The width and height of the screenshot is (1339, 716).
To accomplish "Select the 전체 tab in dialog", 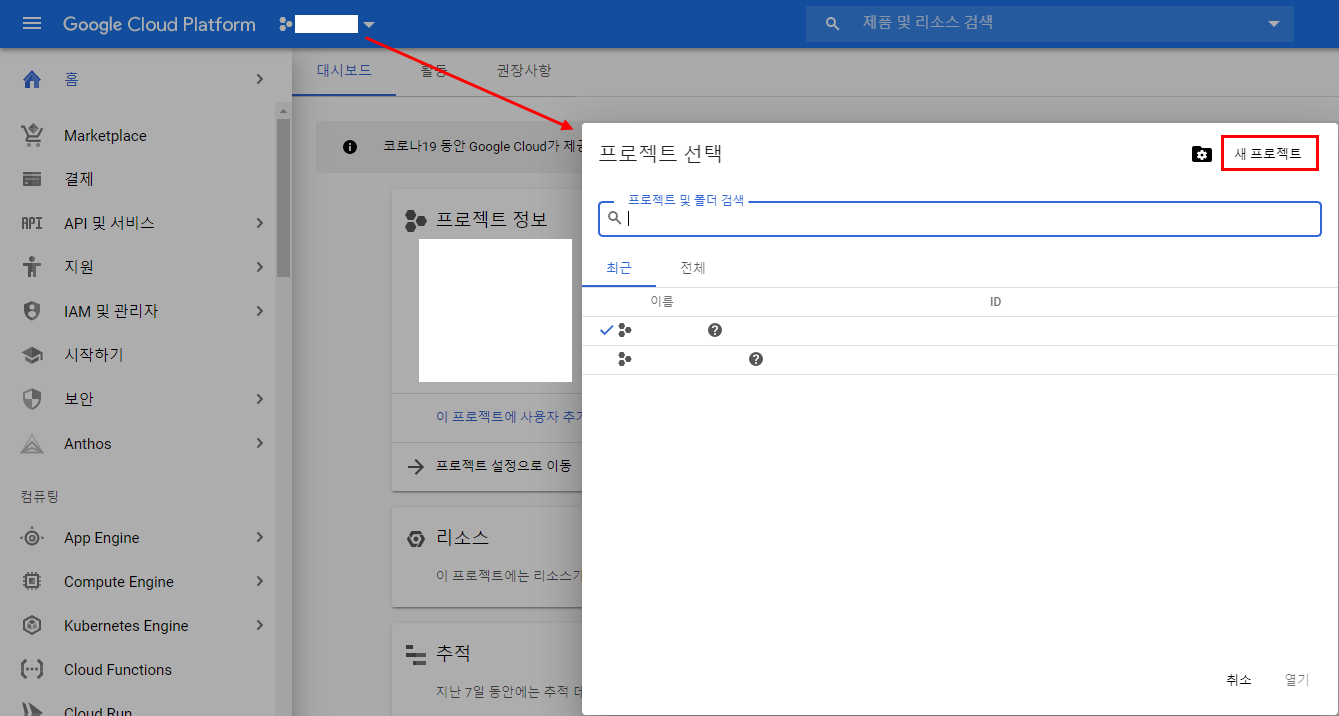I will point(693,268).
